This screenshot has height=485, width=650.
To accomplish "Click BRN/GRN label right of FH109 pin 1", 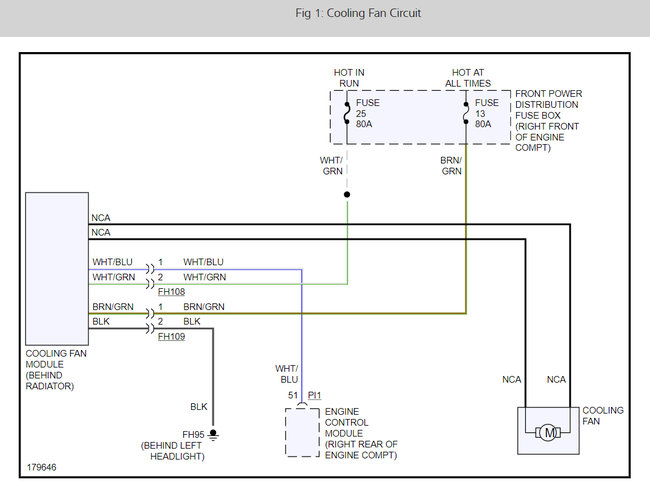I will [x=204, y=307].
